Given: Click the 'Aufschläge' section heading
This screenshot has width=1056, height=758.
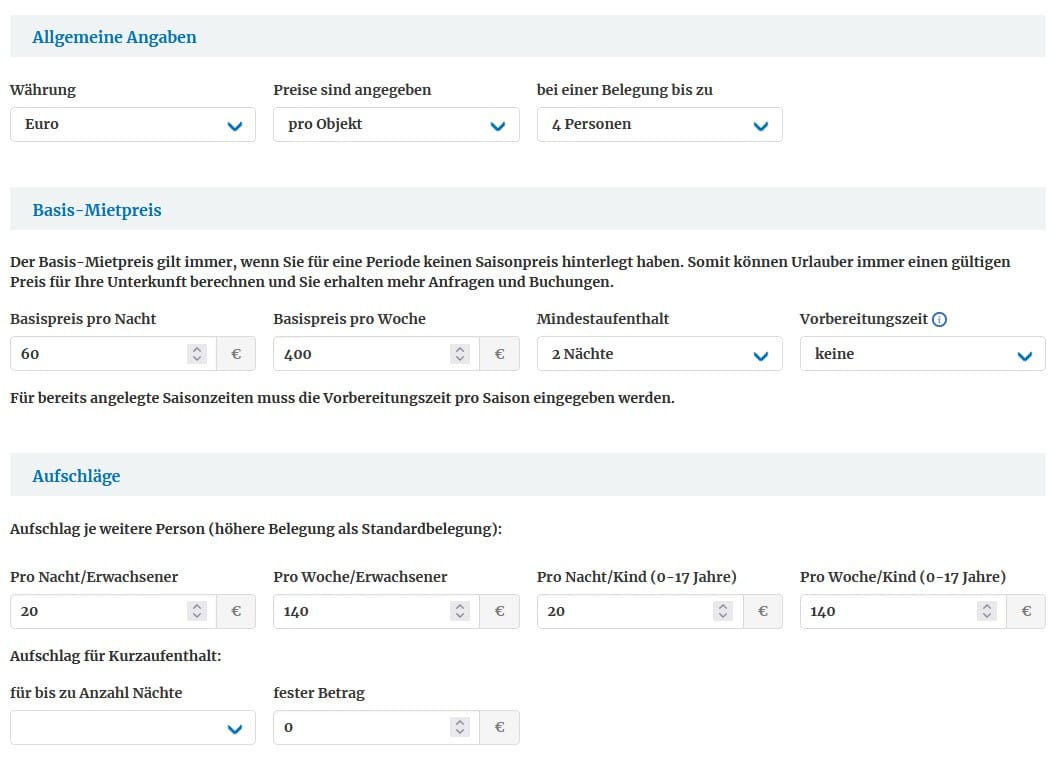Looking at the screenshot, I should click(76, 476).
